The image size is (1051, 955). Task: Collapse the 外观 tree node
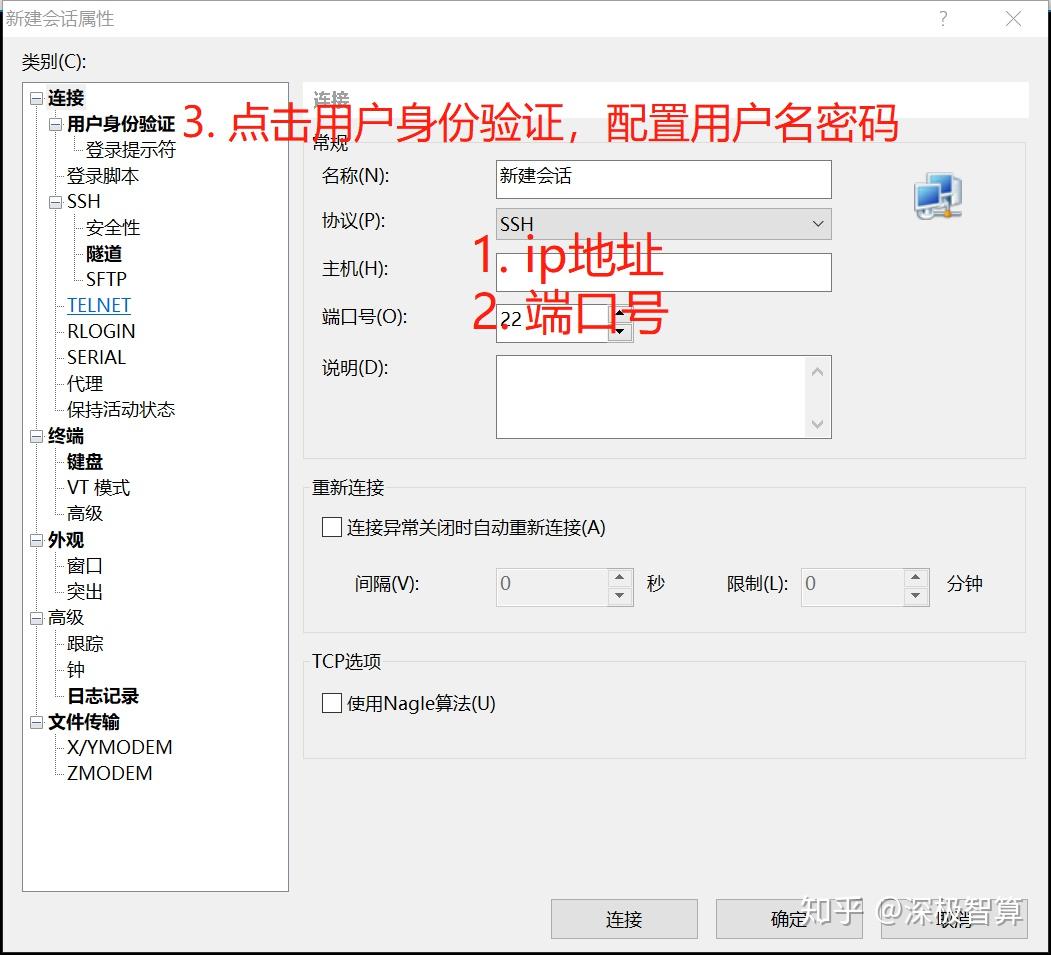click(37, 539)
